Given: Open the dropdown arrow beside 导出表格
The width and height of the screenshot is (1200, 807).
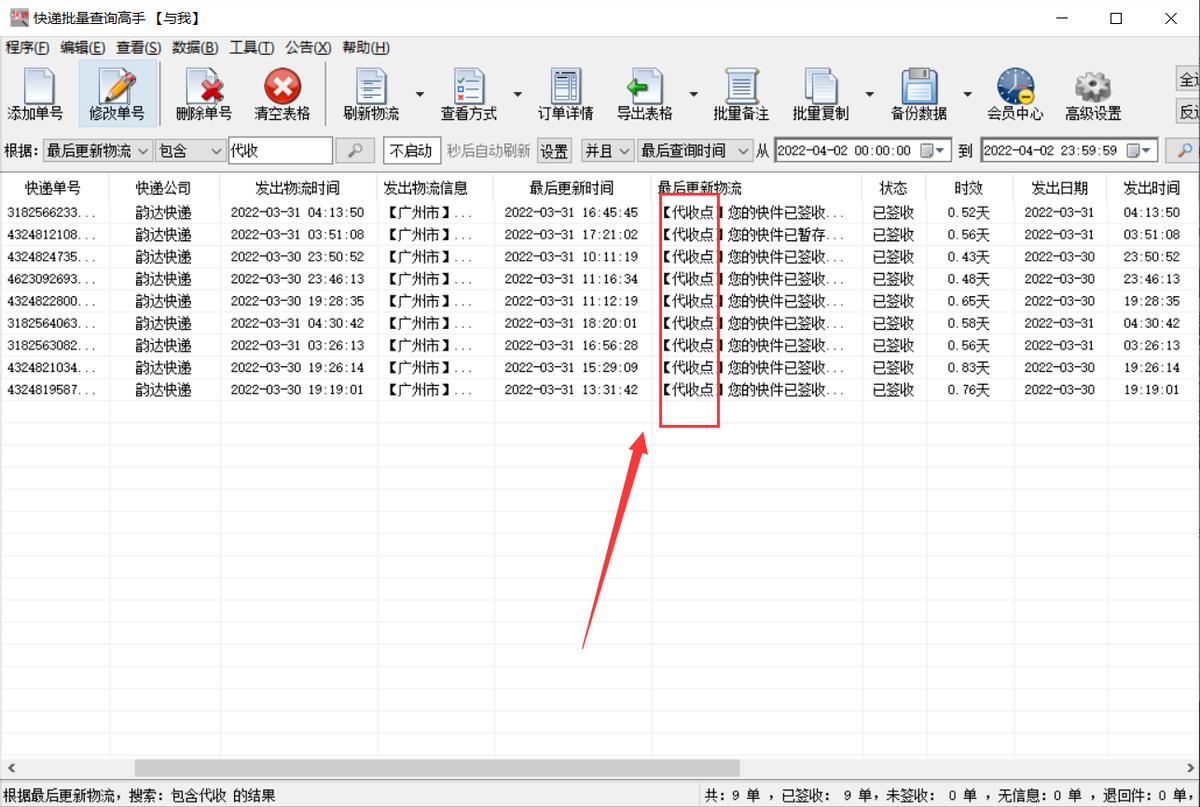Looking at the screenshot, I should (x=693, y=94).
